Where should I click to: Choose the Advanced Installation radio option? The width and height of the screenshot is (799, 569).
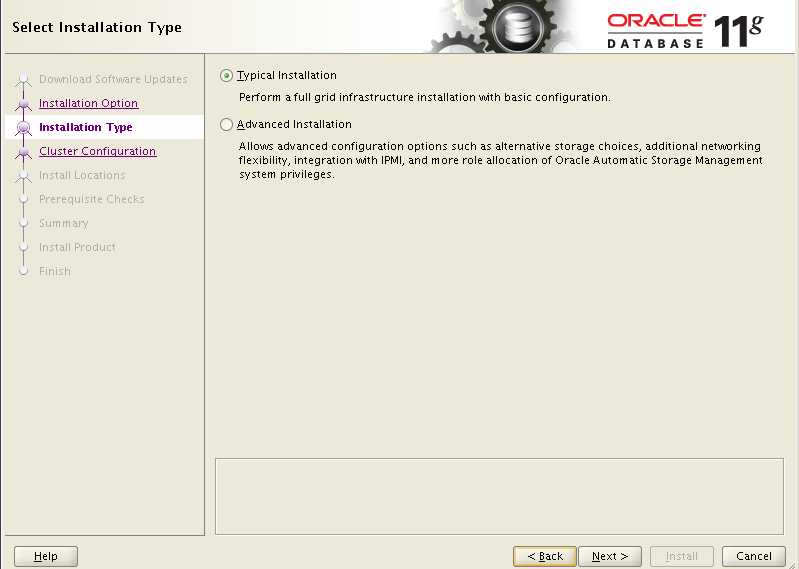227,125
